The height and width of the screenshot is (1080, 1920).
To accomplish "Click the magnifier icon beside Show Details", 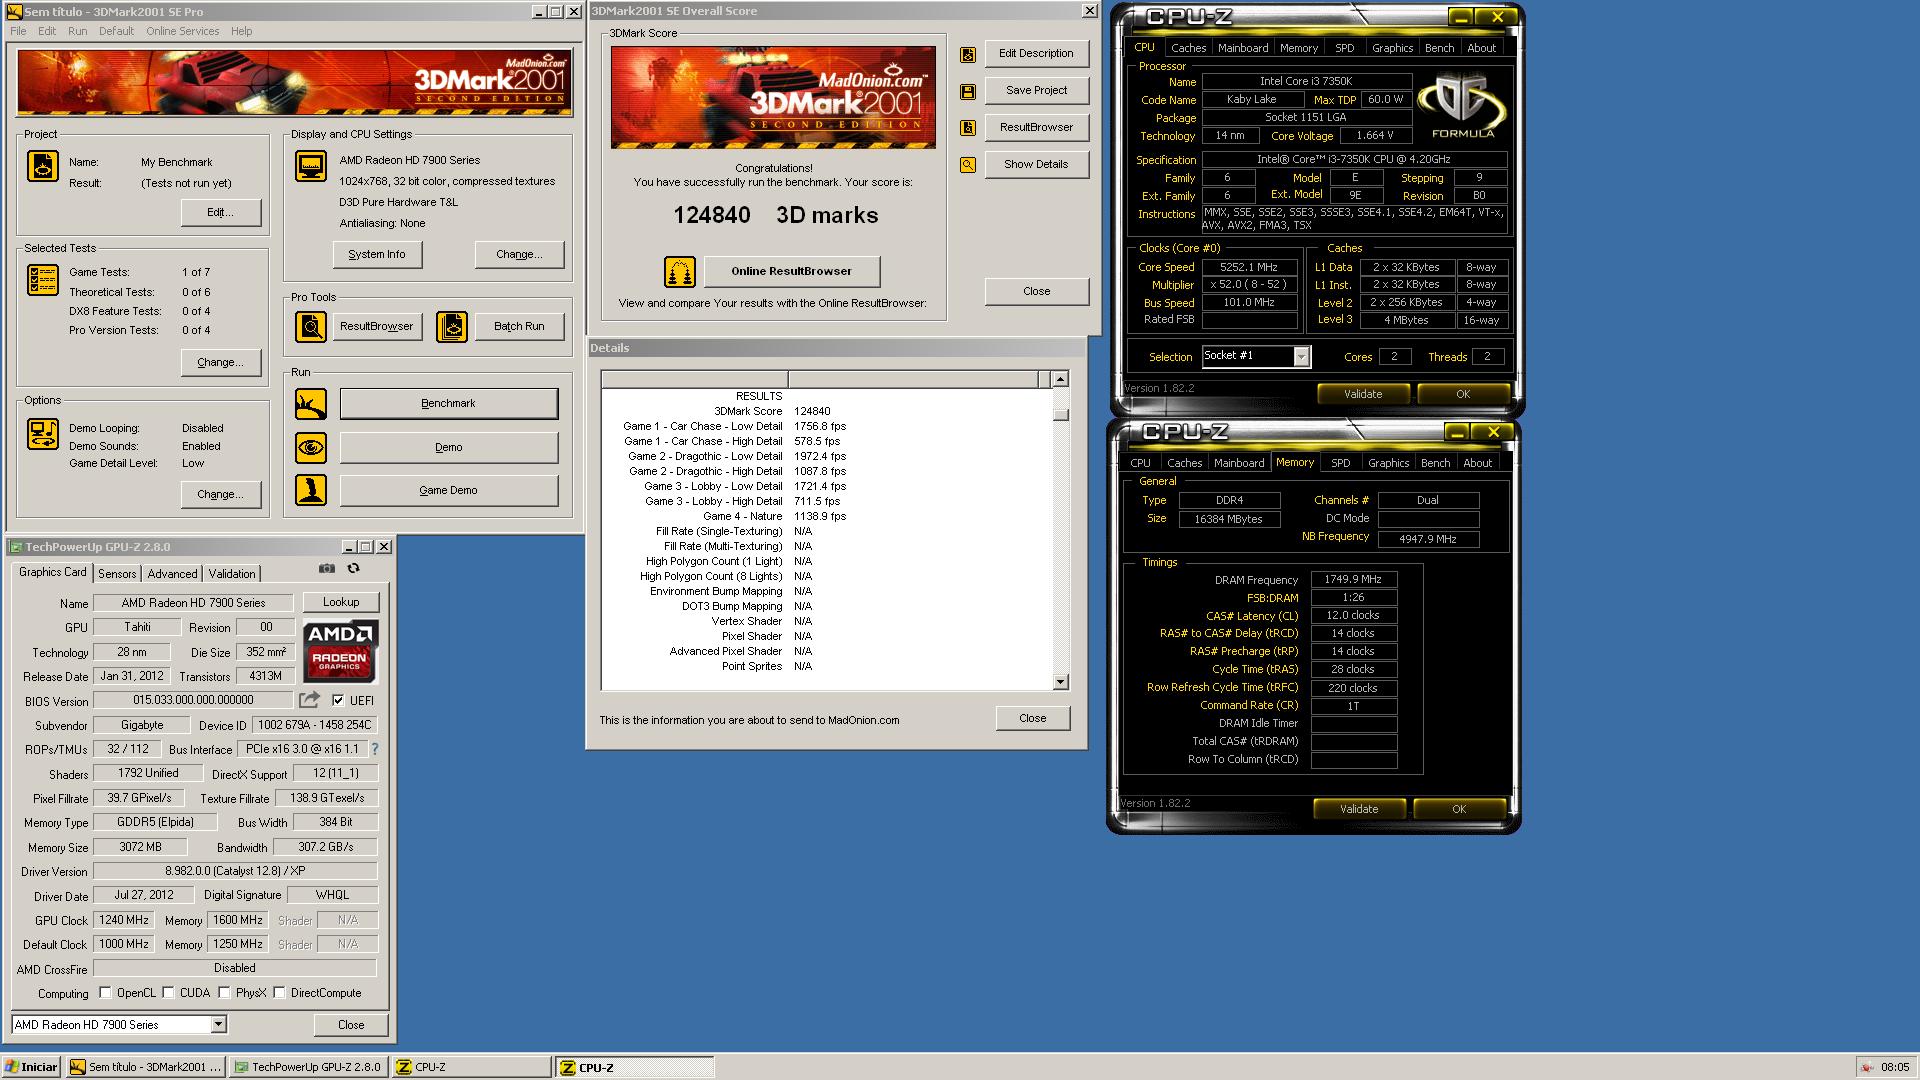I will point(968,165).
